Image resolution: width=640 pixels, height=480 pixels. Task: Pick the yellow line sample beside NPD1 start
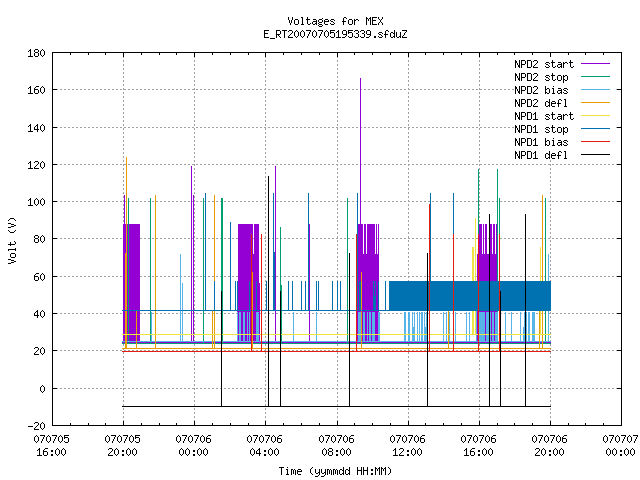pos(595,116)
